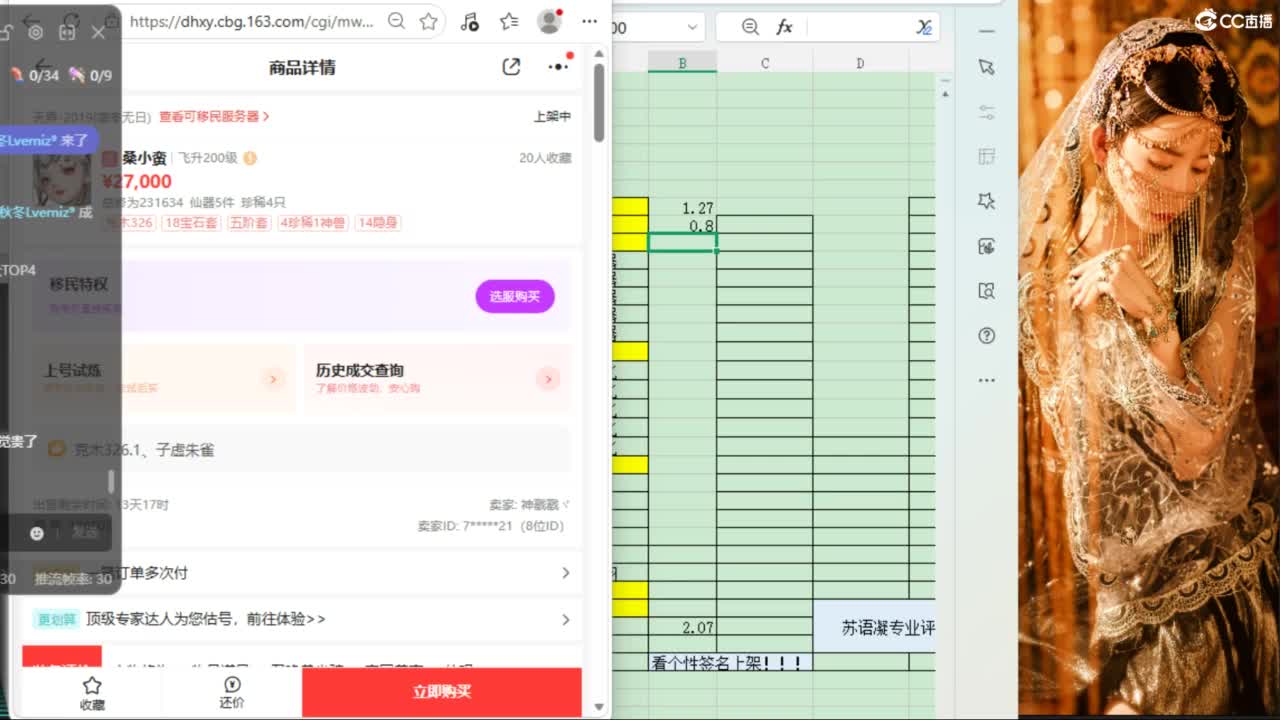The height and width of the screenshot is (720, 1280).
Task: Click the star-pointer icon in sidebar
Action: point(987,202)
